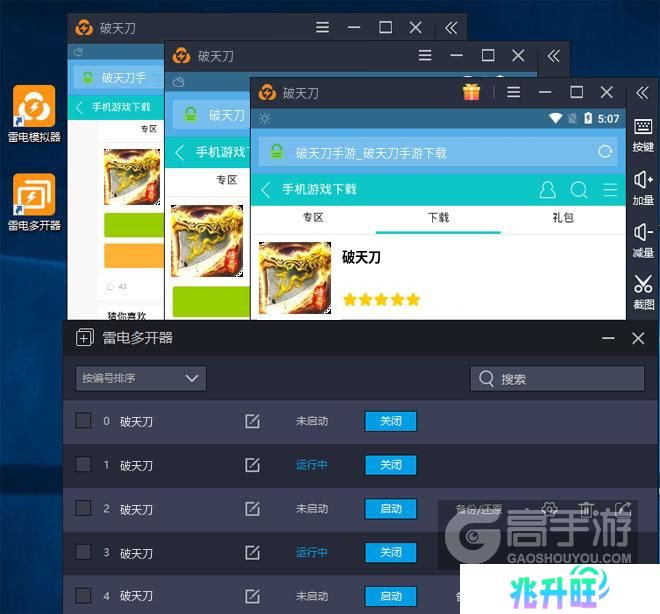Click 未启动 status of instance 4
This screenshot has width=660, height=614.
311,596
